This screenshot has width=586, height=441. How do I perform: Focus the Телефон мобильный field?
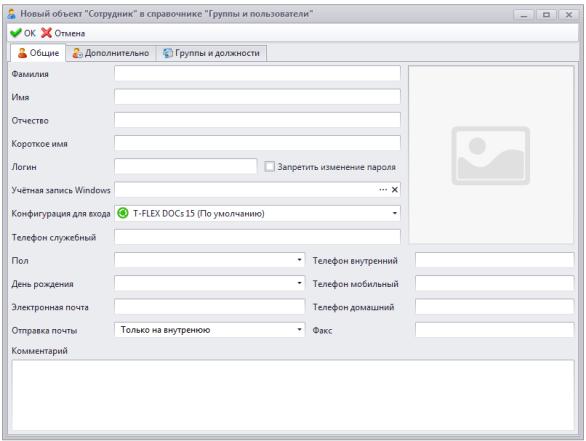tap(494, 283)
